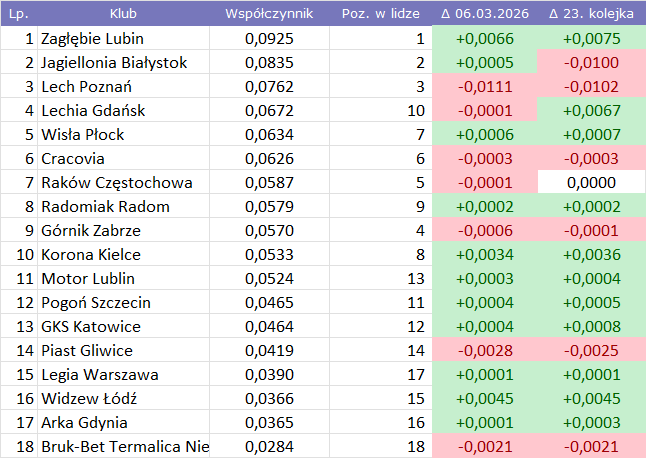The image size is (646, 458).
Task: Click the Lp. column header
Action: coord(18,14)
